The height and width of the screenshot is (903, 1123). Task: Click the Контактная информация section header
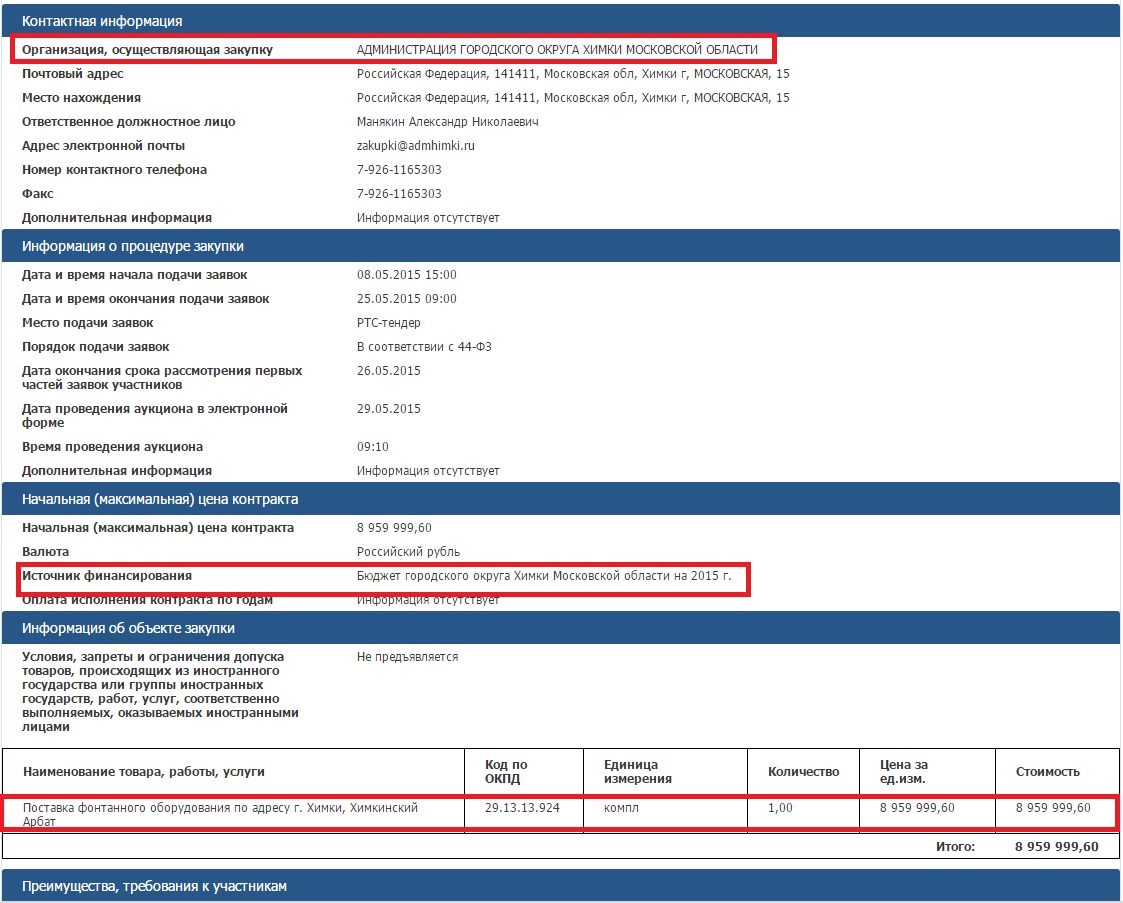coord(560,21)
